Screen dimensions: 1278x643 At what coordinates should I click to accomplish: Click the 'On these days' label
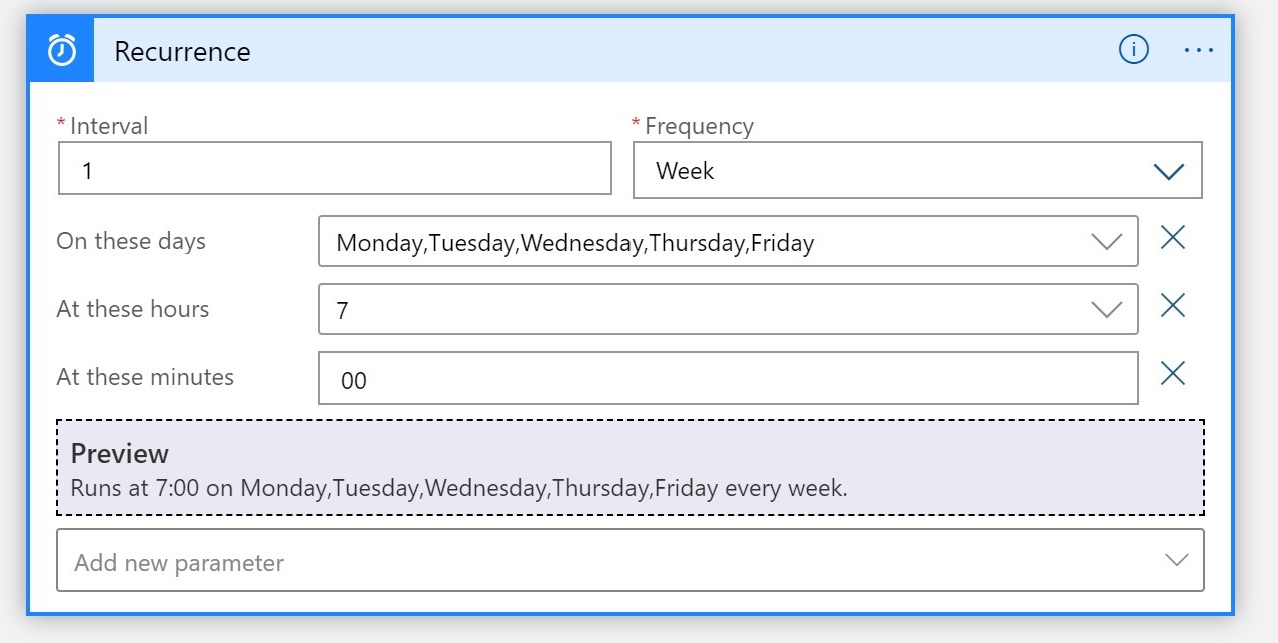coord(131,241)
